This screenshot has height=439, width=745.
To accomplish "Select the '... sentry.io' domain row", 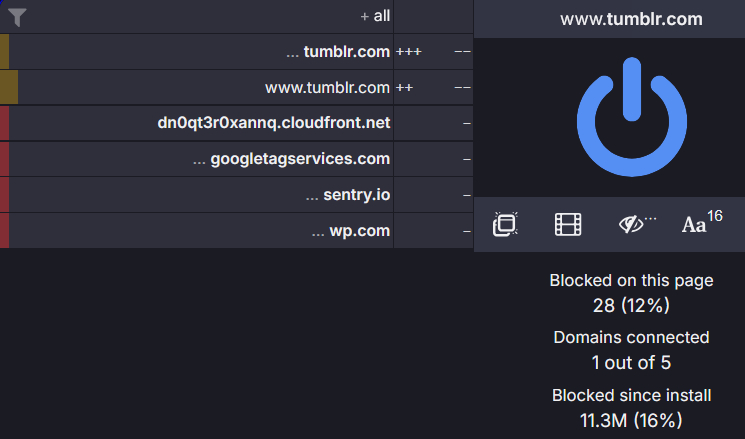I will click(x=347, y=195).
